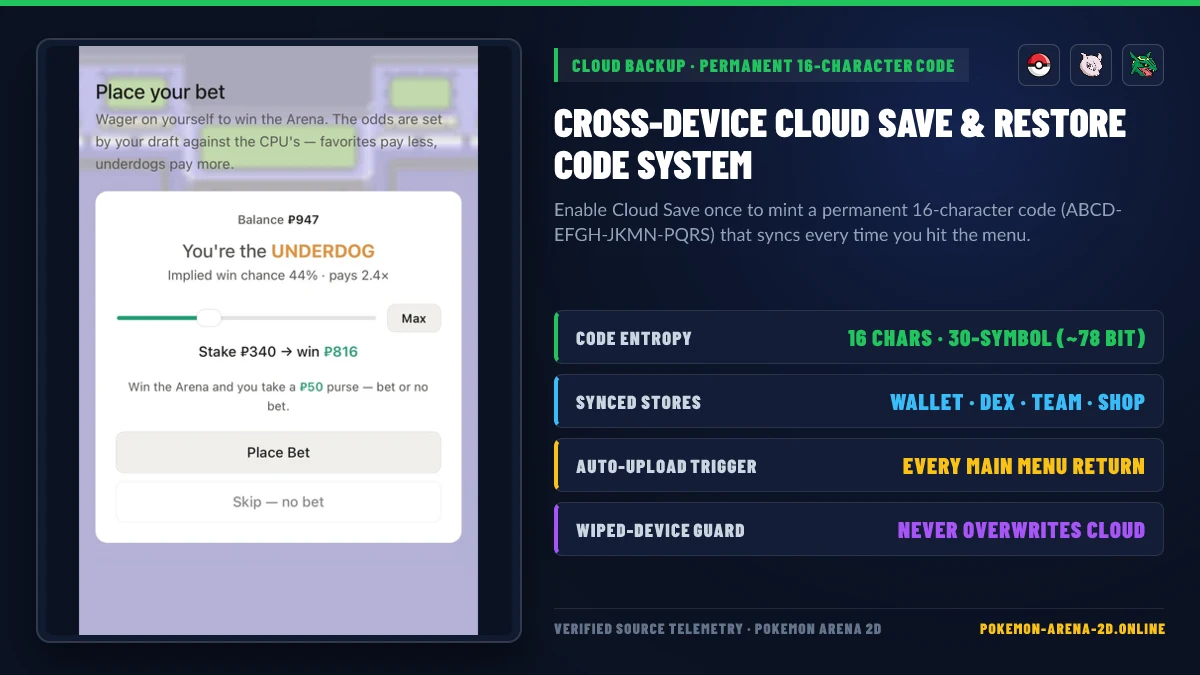Select the Synced Stores row
Viewport: 1200px width, 675px height.
859,402
